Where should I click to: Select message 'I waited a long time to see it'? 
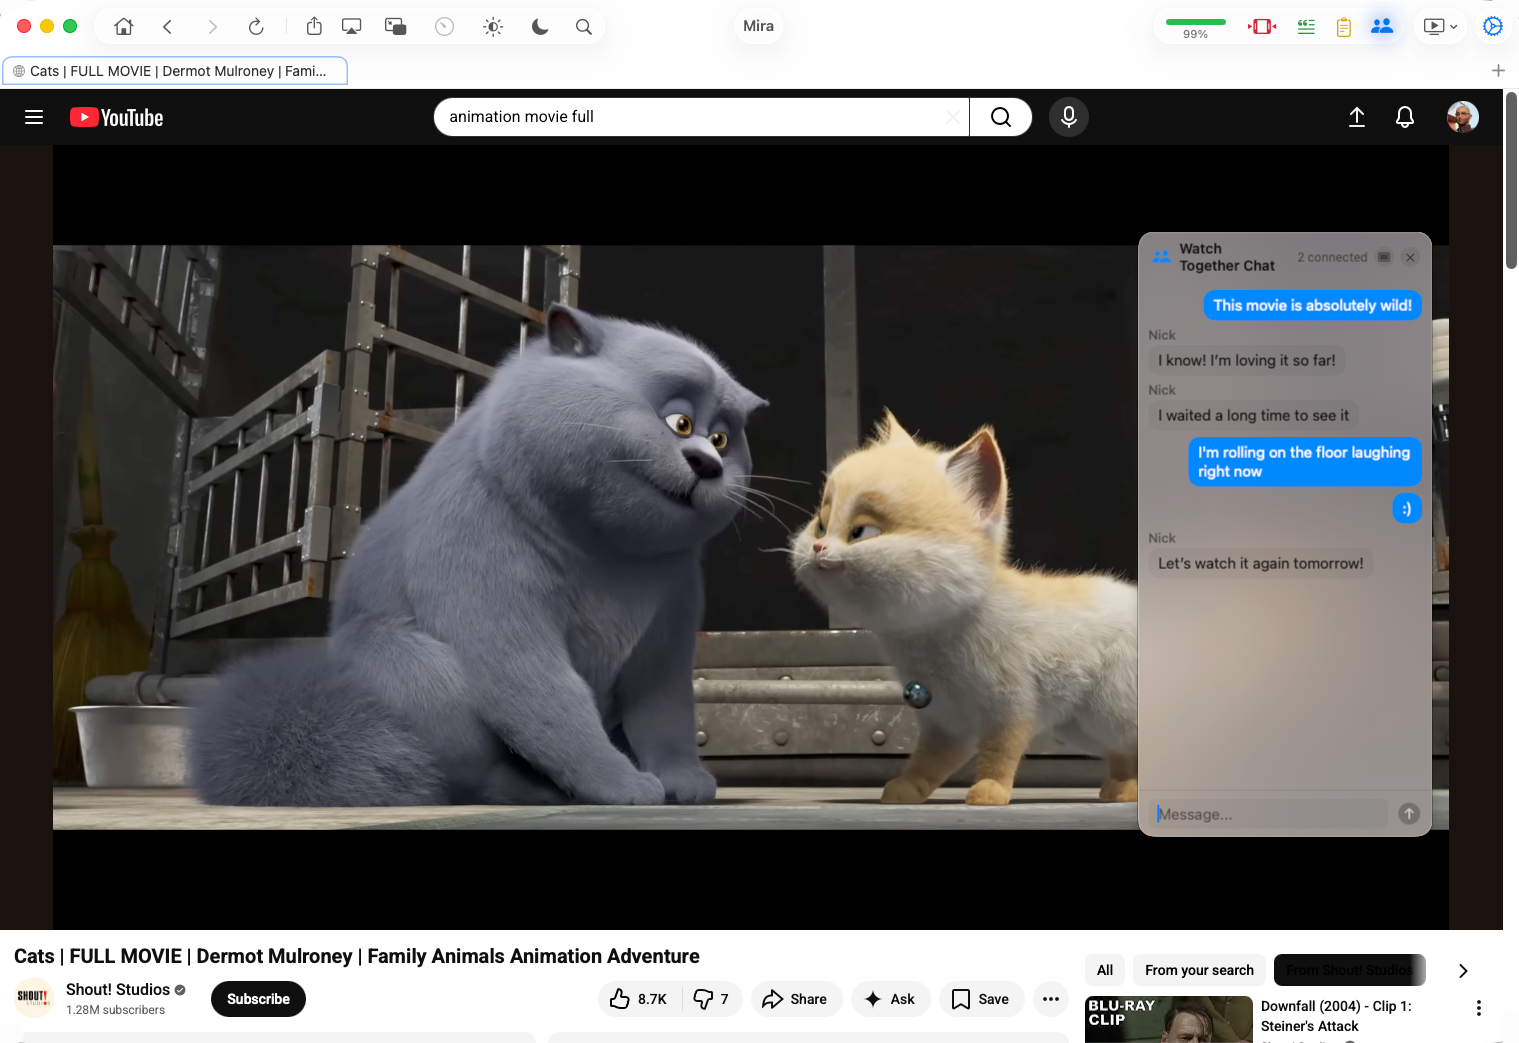tap(1253, 415)
